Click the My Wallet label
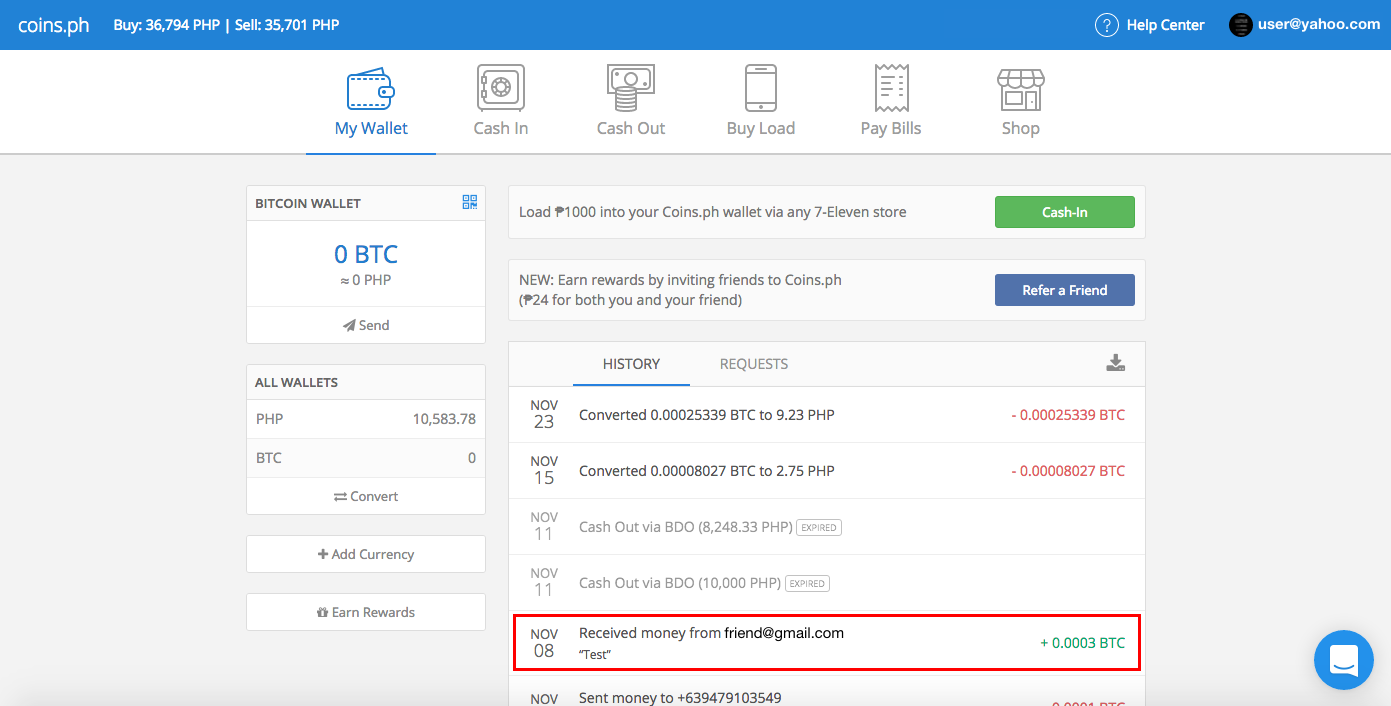The width and height of the screenshot is (1391, 706). tap(371, 128)
